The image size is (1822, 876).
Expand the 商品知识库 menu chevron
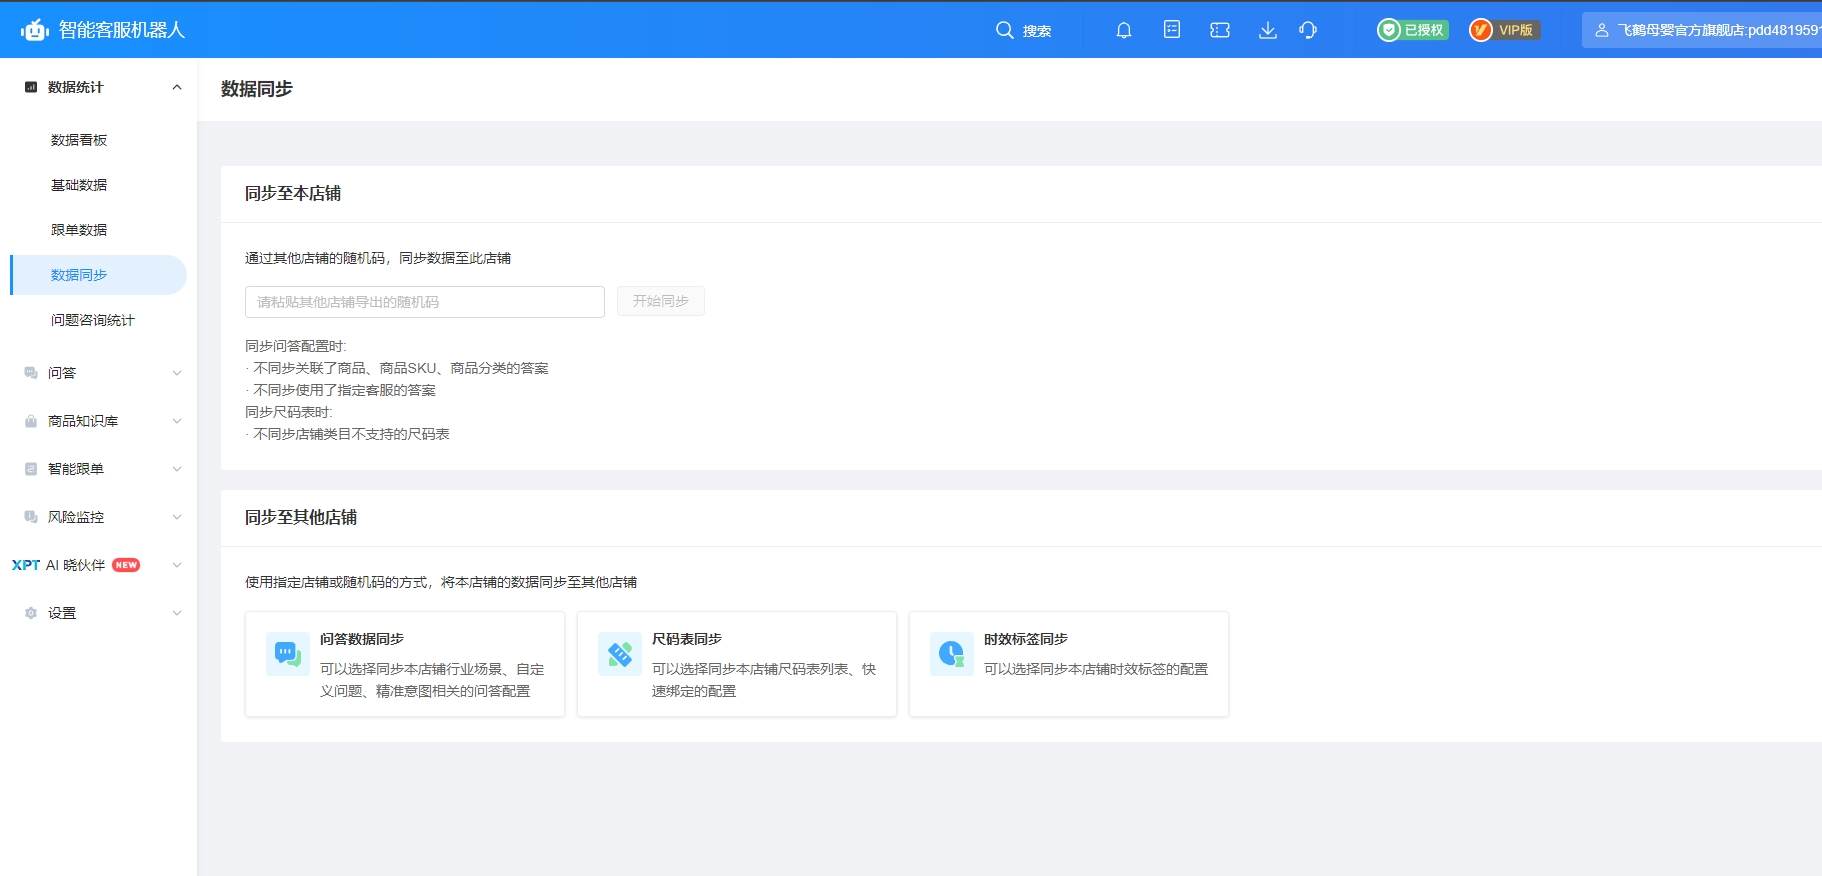click(x=177, y=421)
